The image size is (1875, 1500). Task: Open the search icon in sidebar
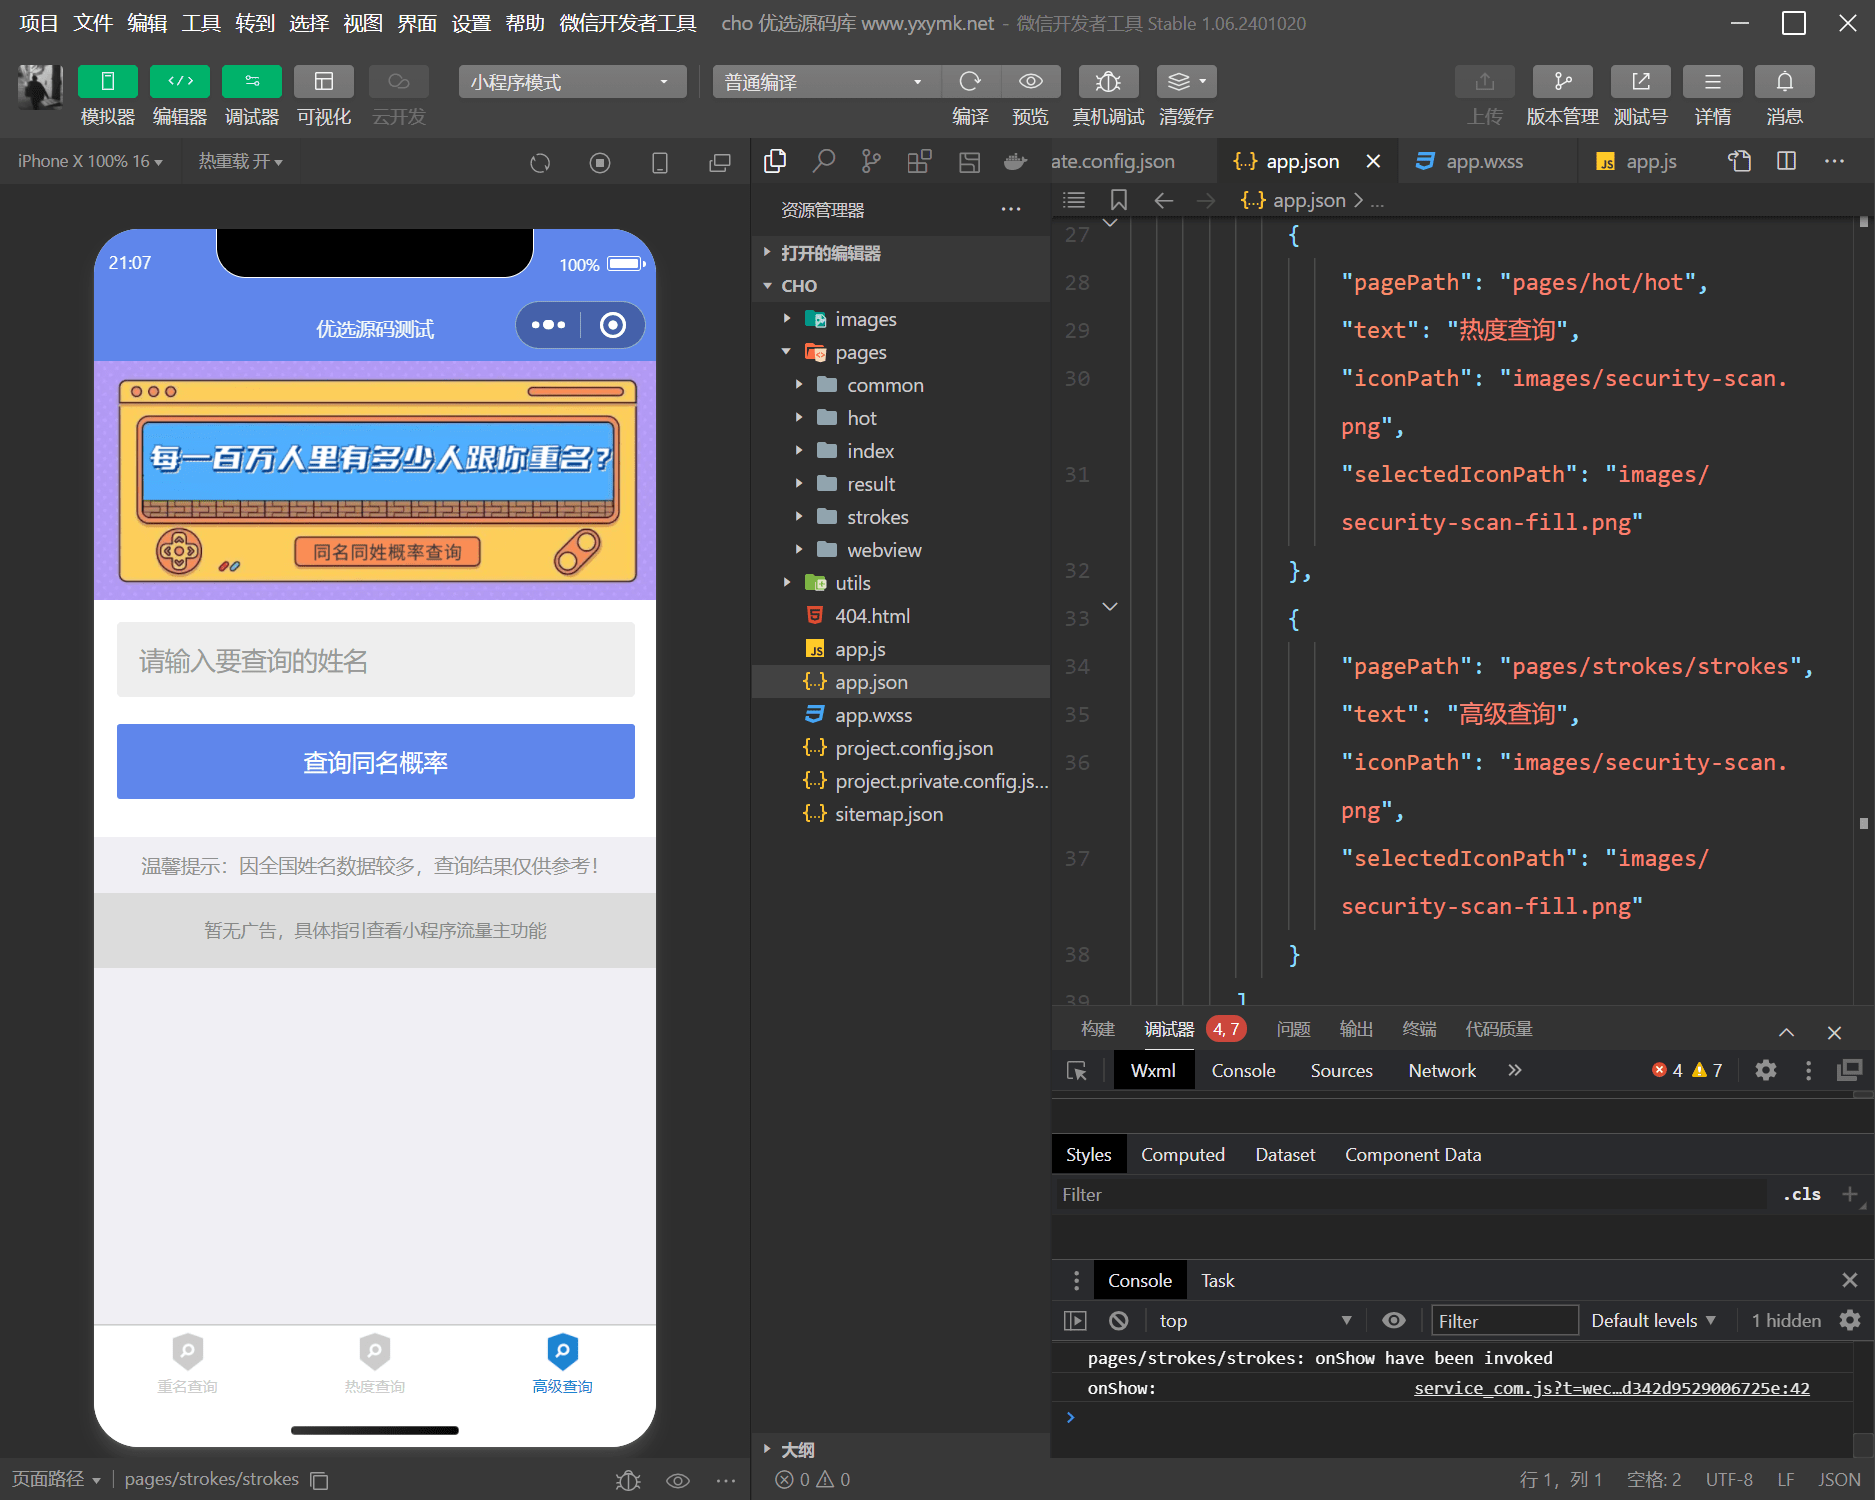point(823,161)
